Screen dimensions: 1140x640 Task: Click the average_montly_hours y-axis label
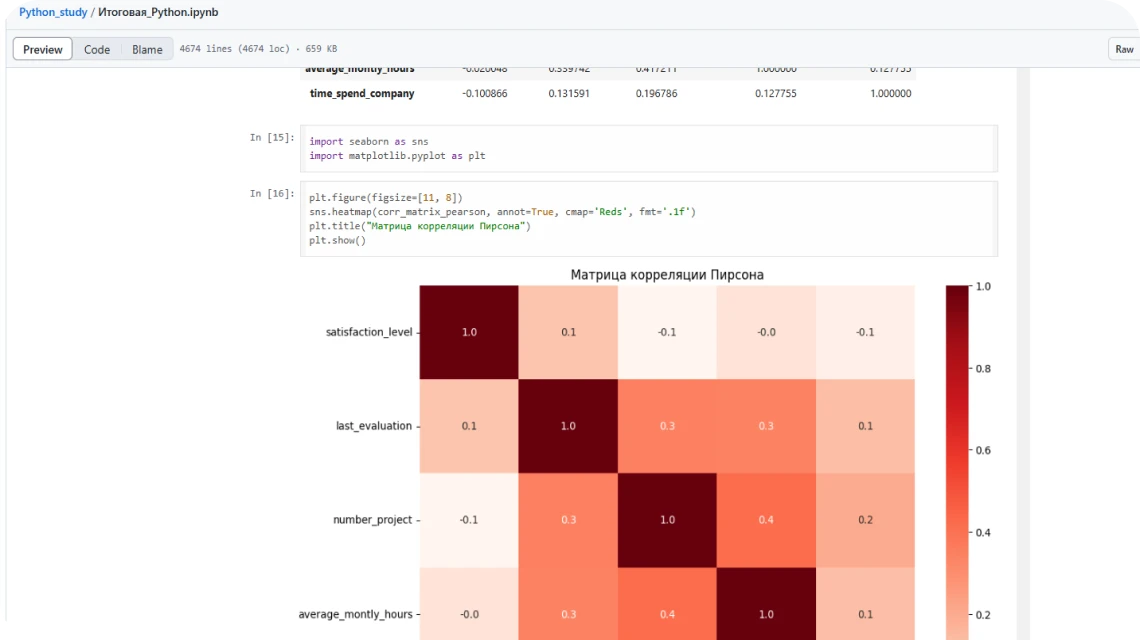click(x=355, y=614)
